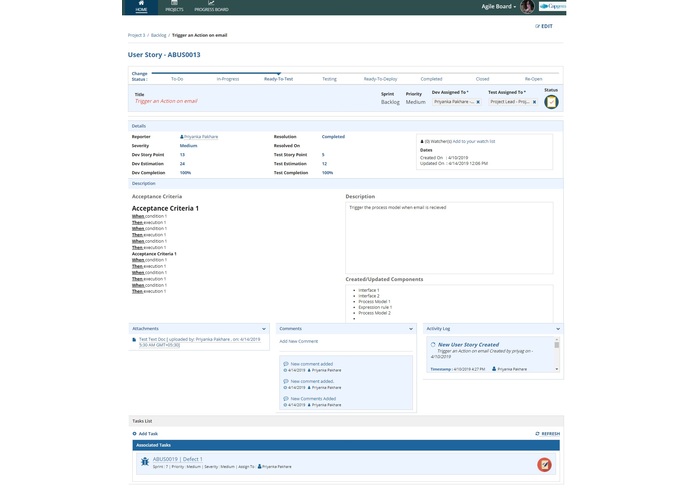Image resolution: width=695 pixels, height=494 pixels.
Task: Click the red edit icon for Defect 1
Action: 544,465
